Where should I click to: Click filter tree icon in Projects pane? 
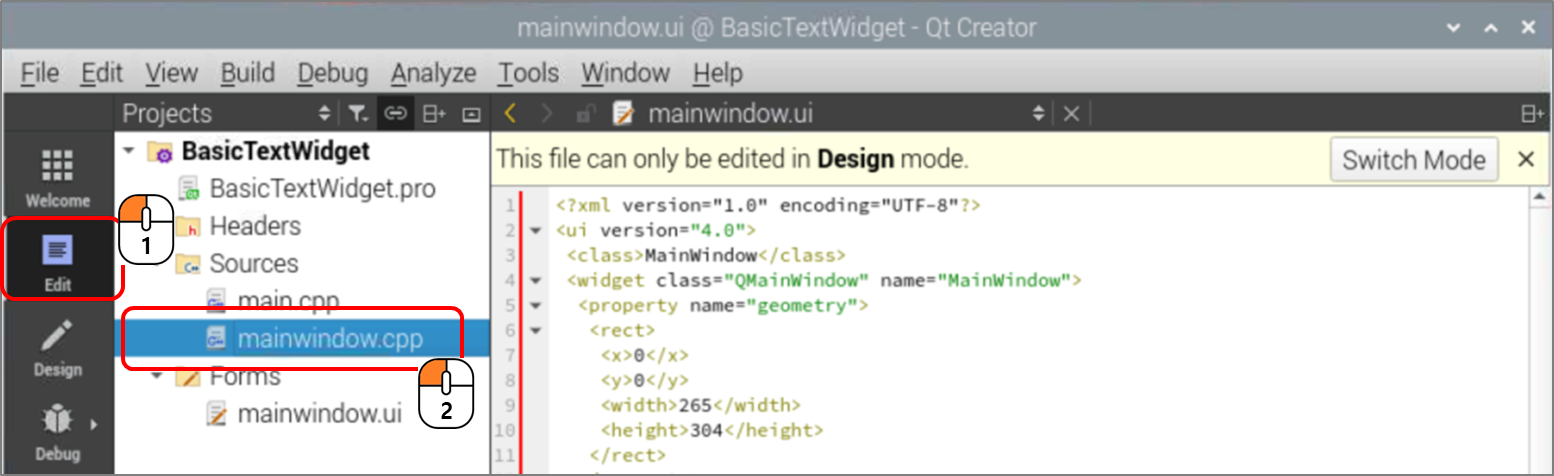[358, 114]
